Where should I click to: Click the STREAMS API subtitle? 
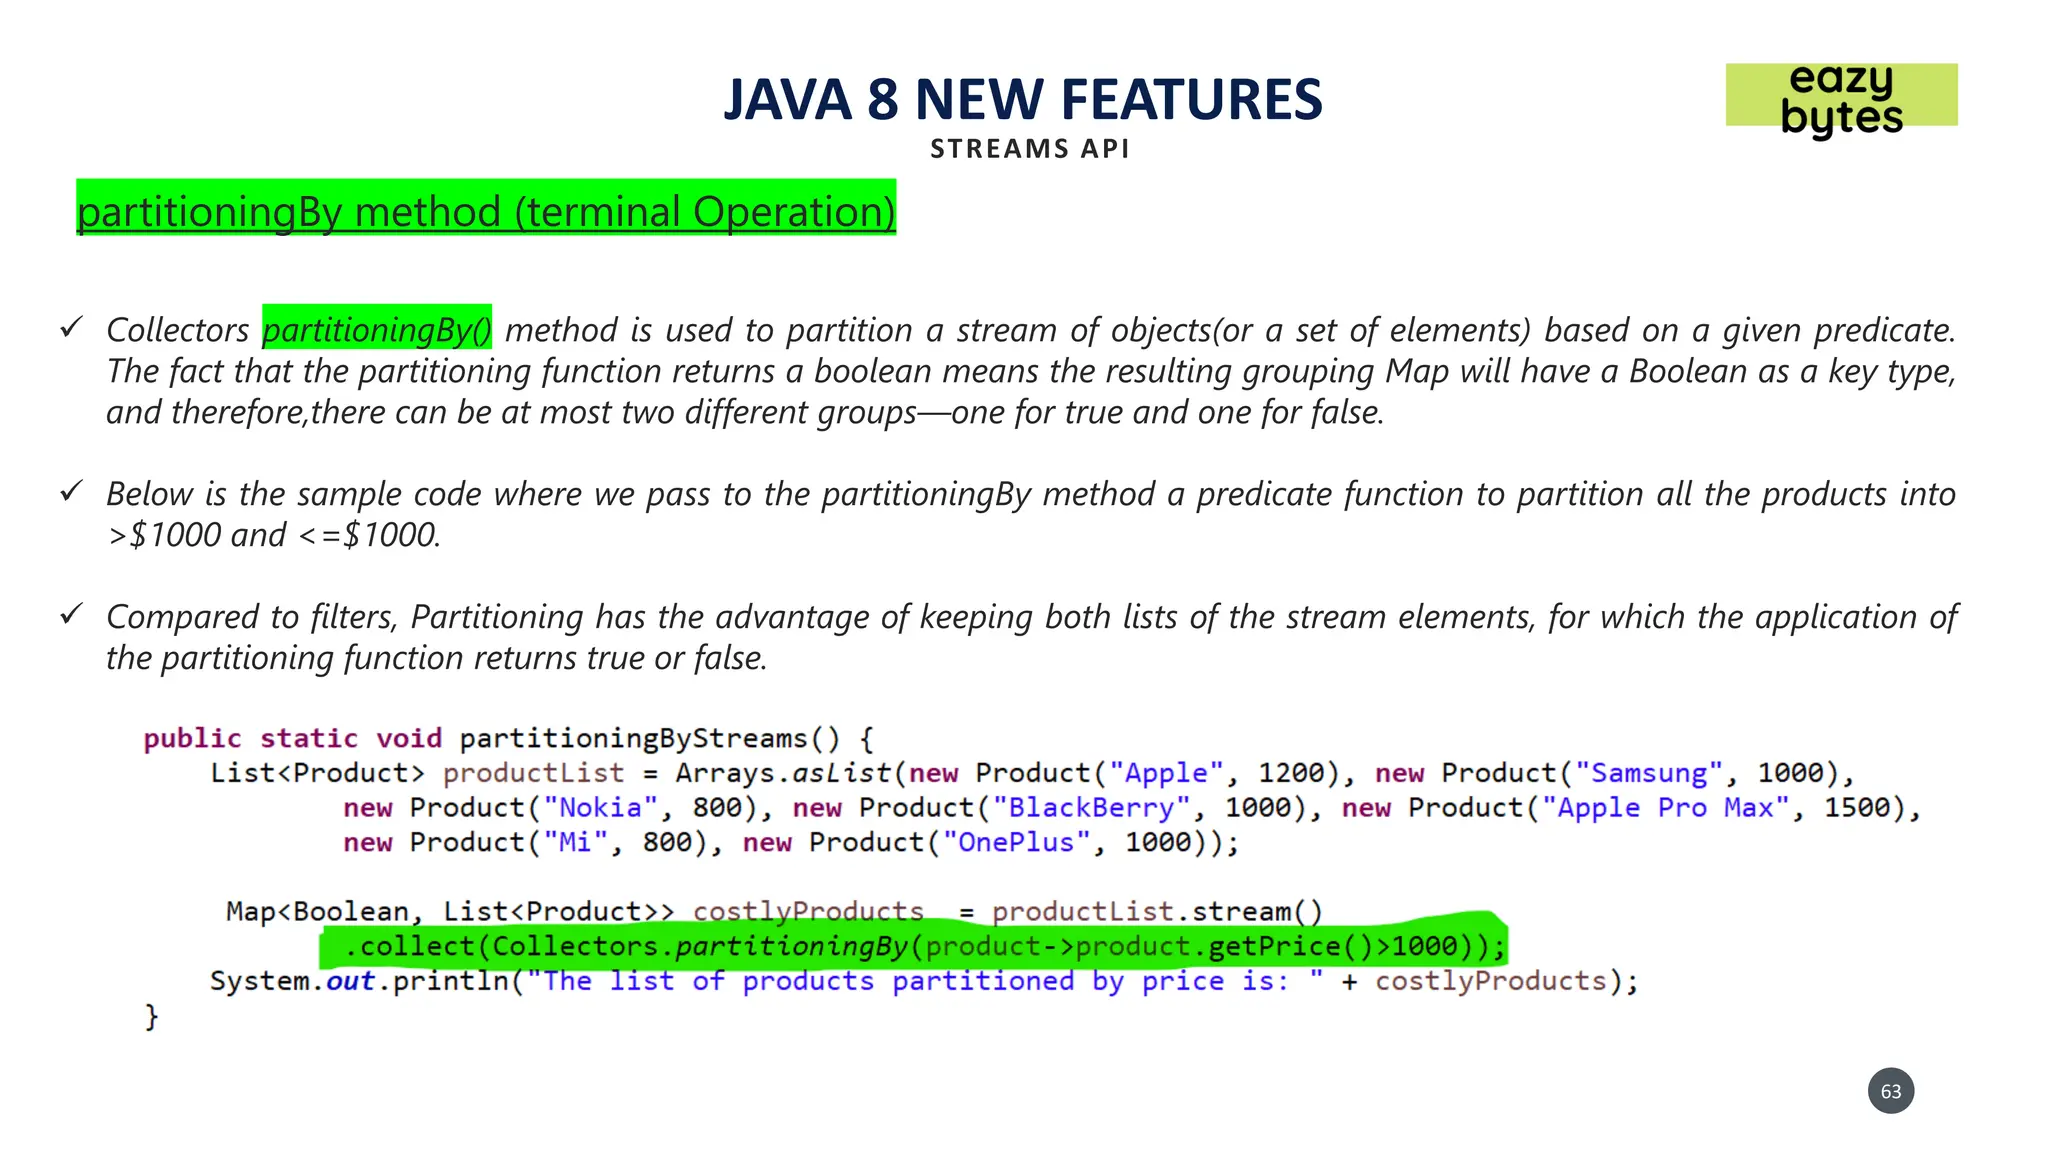click(1030, 149)
